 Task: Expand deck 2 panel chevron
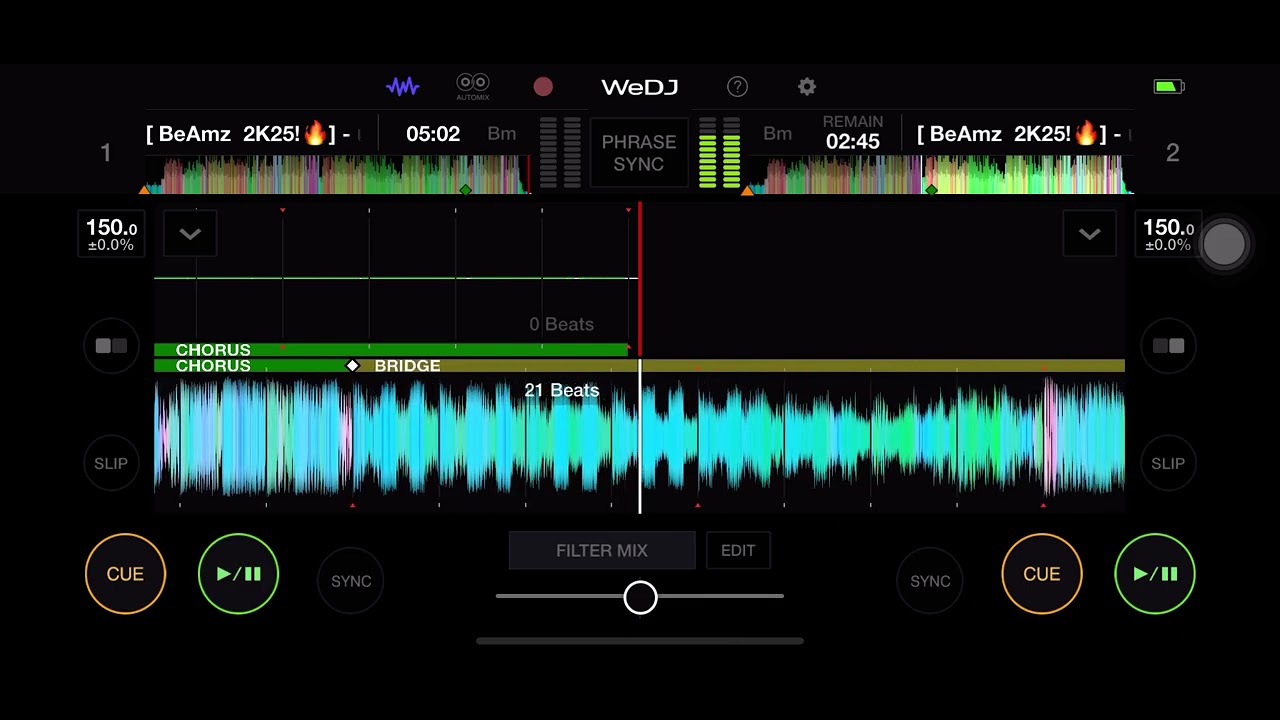1089,234
